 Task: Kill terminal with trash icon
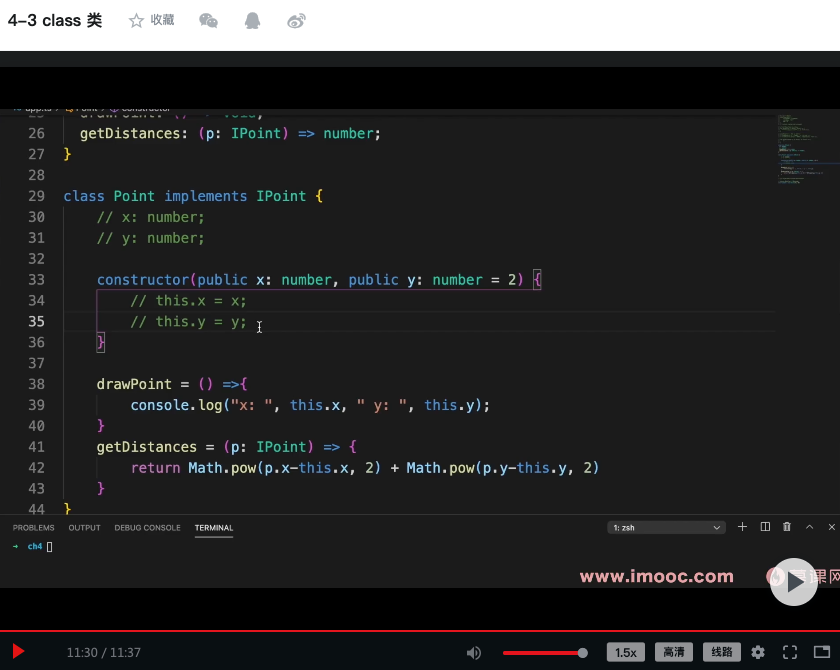[x=787, y=527]
